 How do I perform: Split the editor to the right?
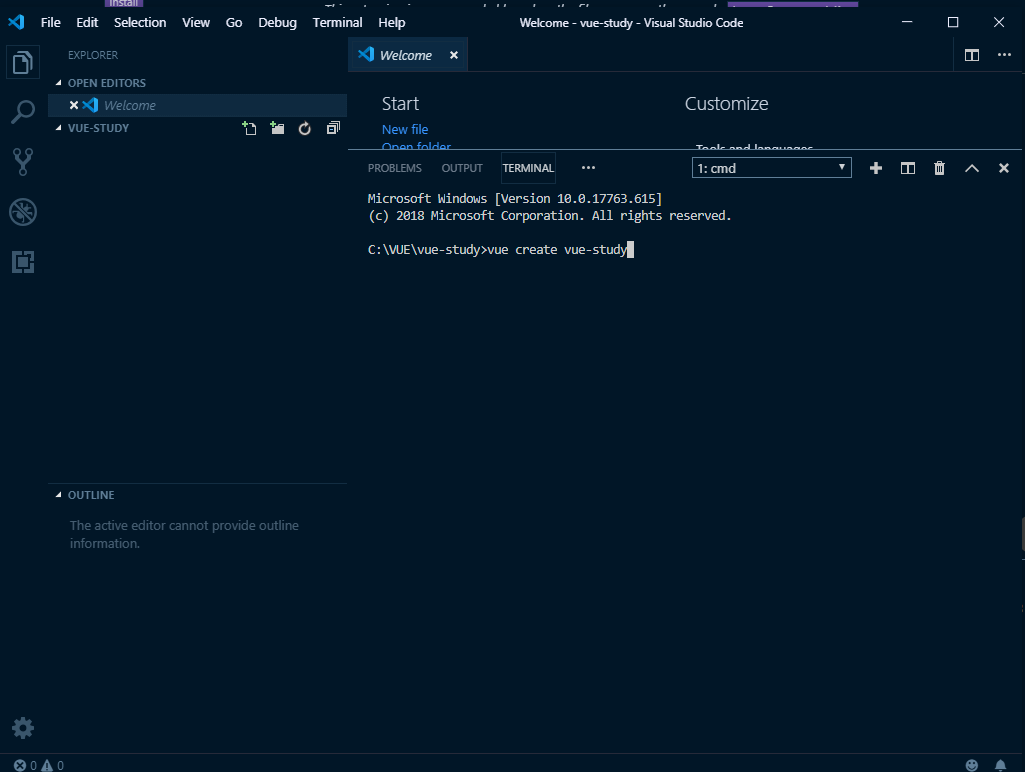tap(972, 56)
